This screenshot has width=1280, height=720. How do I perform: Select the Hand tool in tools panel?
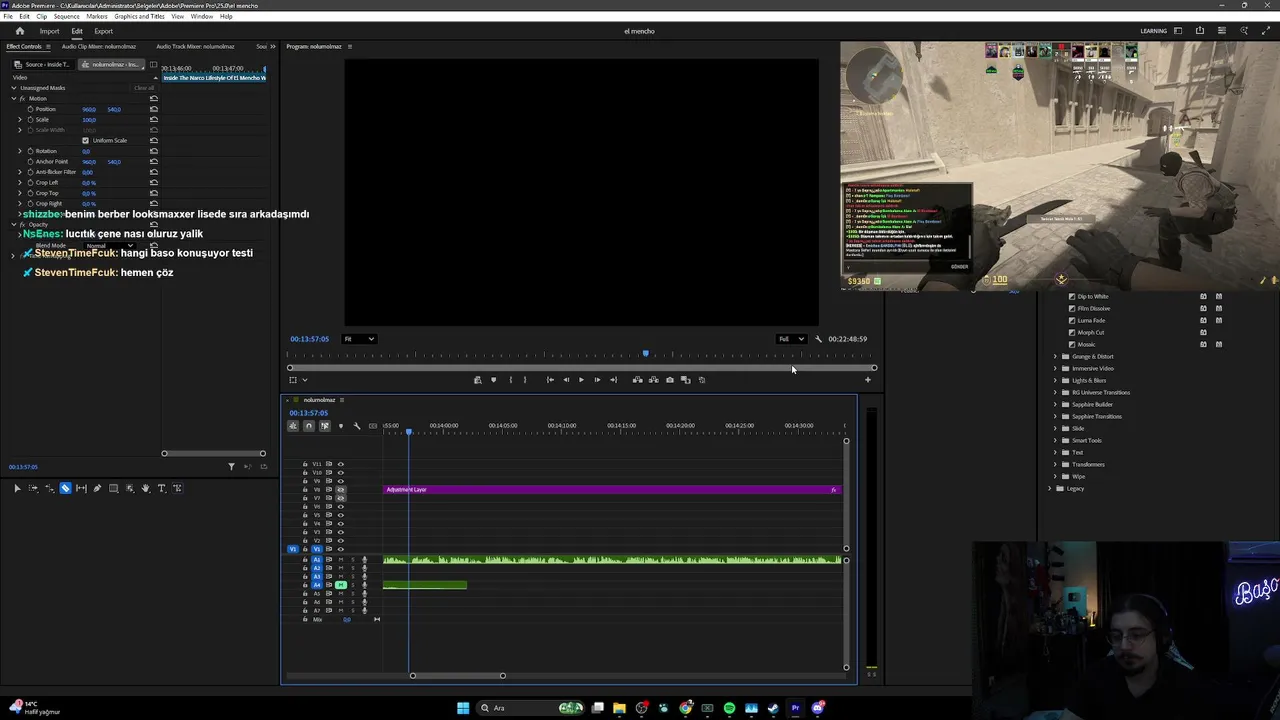pyautogui.click(x=145, y=488)
